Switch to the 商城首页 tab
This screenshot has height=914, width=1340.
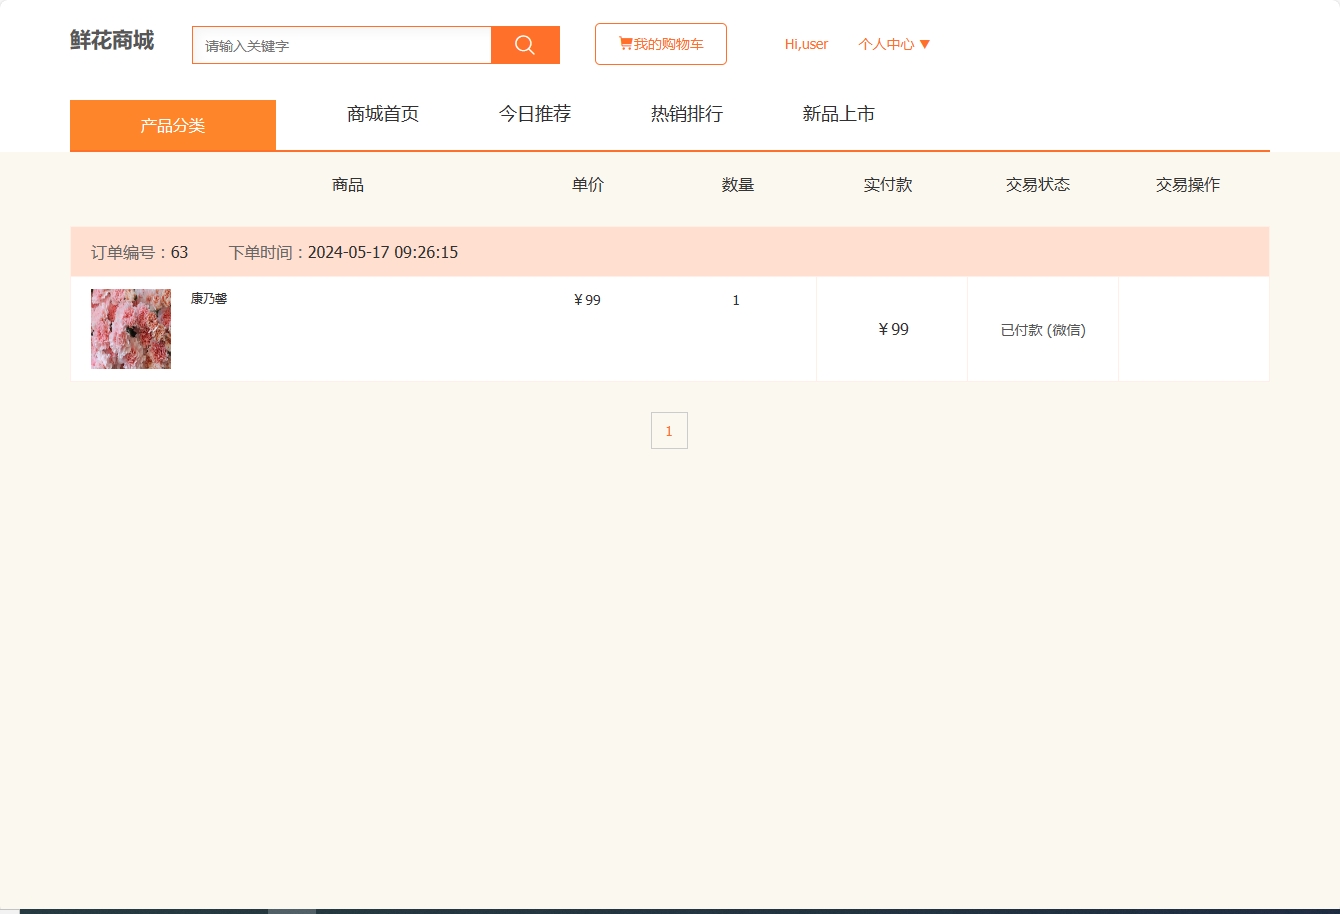coord(382,114)
